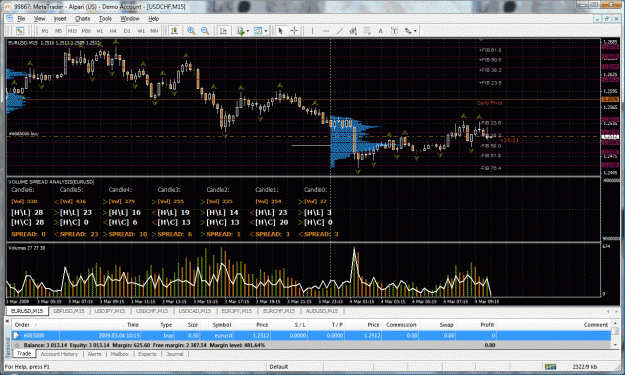This screenshot has width=625, height=375.
Task: Open the View menu
Action: point(39,19)
